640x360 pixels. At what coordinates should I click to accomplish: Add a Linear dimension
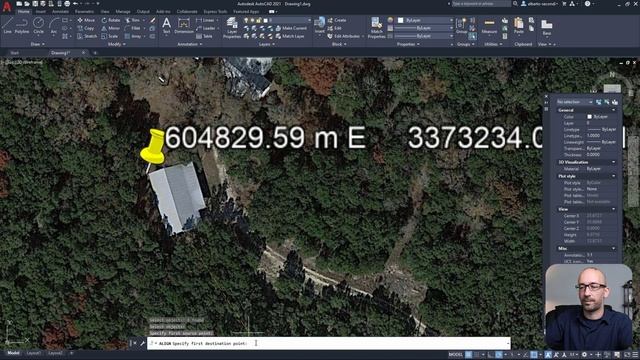pos(206,20)
